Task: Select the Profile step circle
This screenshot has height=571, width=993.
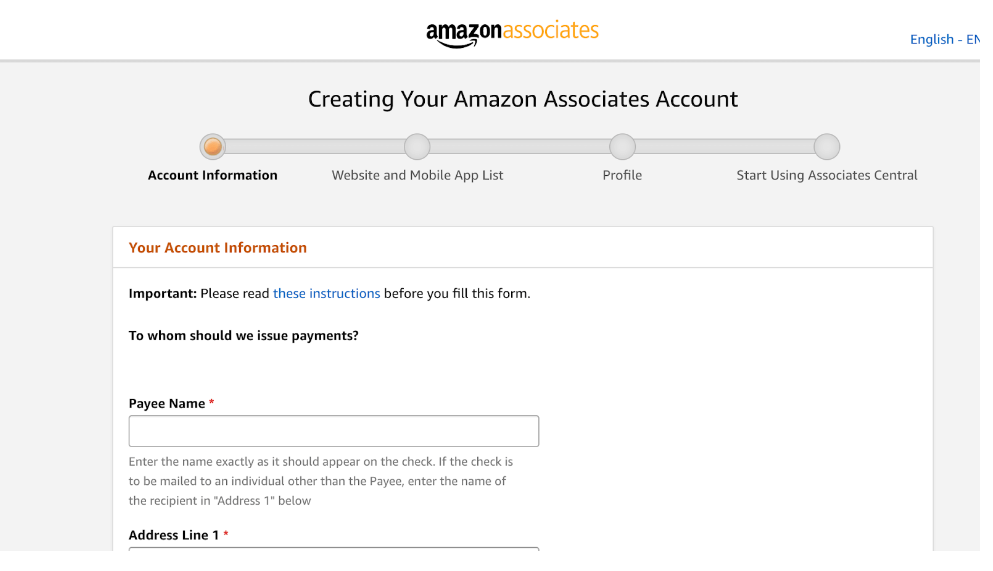Action: click(x=622, y=147)
